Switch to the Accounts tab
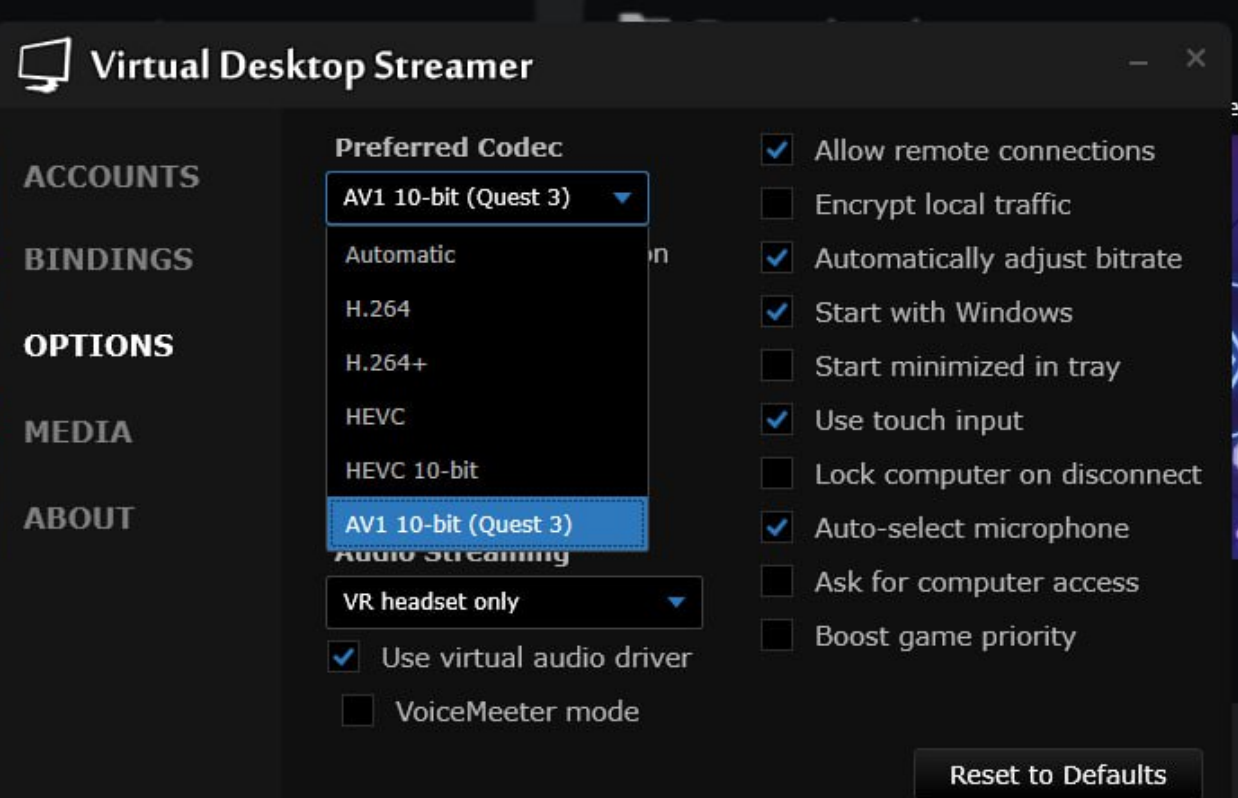Viewport: 1238px width, 798px height. click(112, 177)
